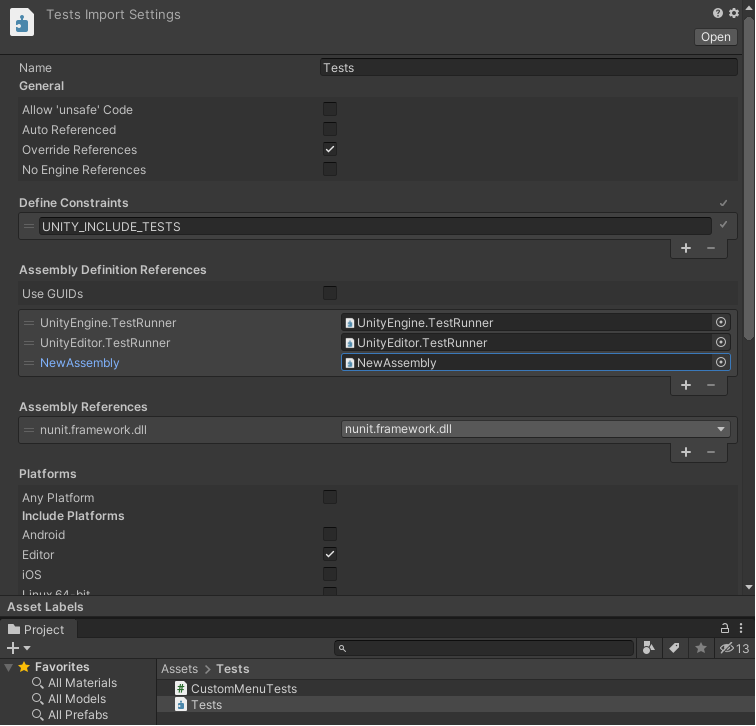
Task: Edit the Name field containing Tests
Action: (528, 67)
